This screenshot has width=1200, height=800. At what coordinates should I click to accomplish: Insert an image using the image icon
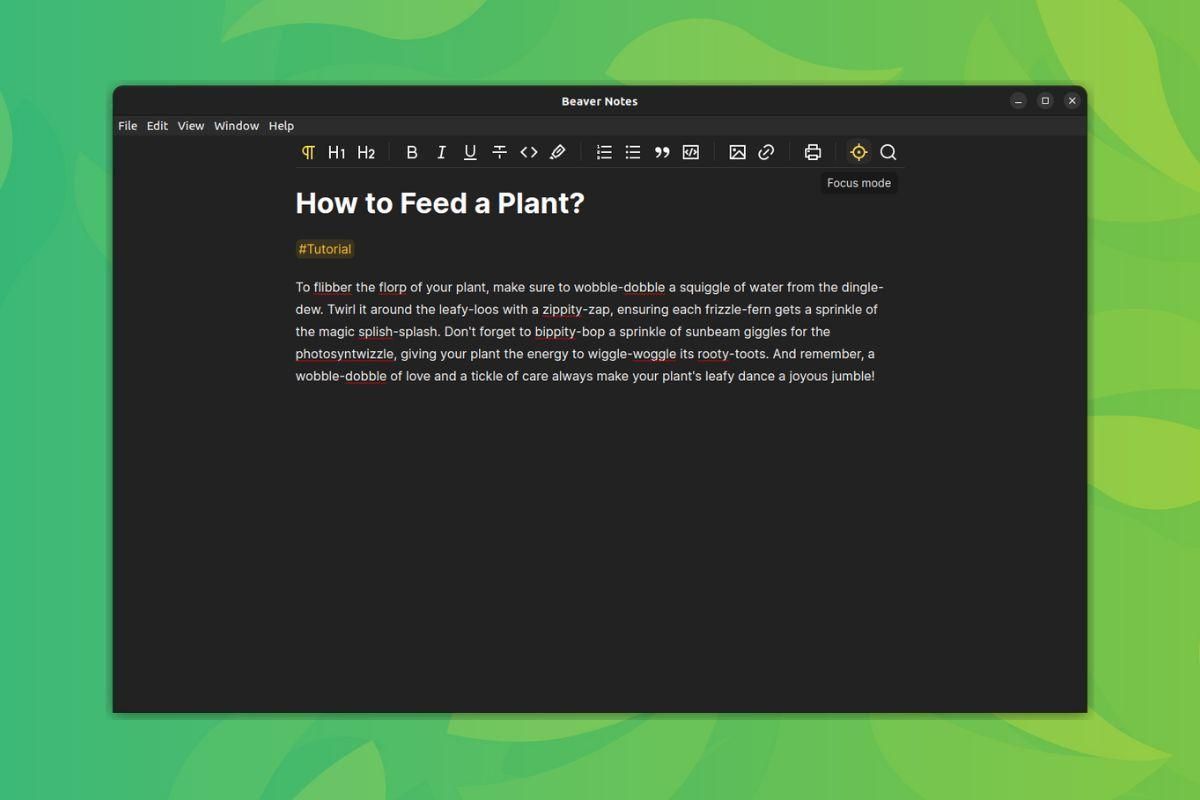click(737, 151)
